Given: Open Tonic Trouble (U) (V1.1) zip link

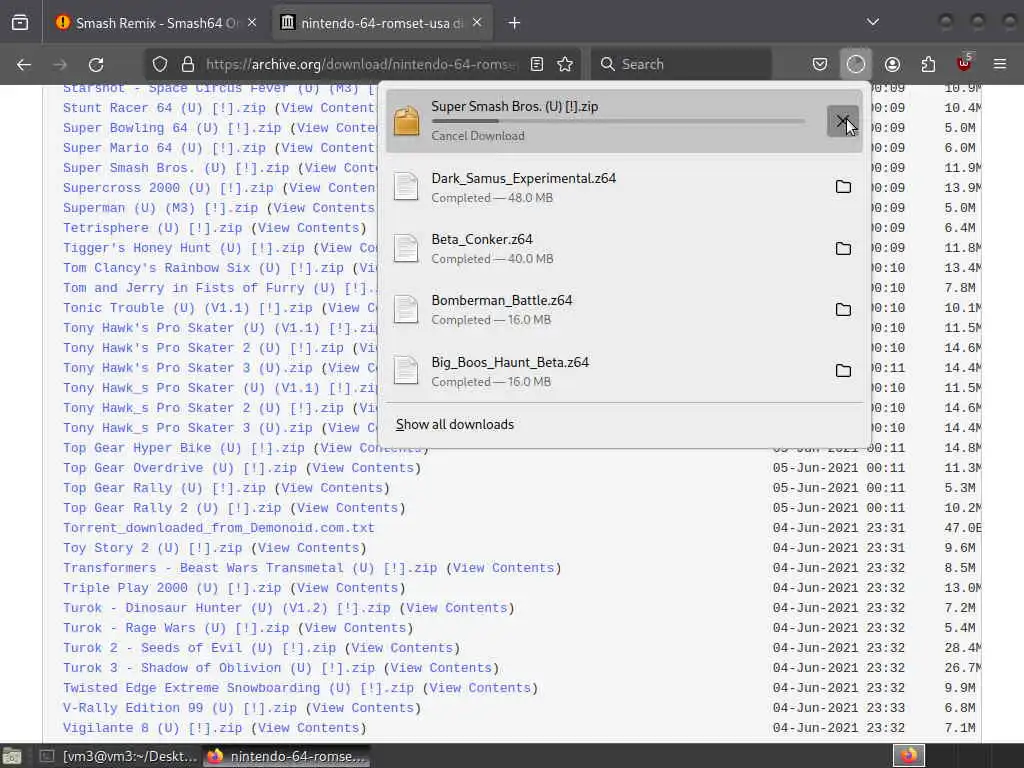Looking at the screenshot, I should coord(187,308).
